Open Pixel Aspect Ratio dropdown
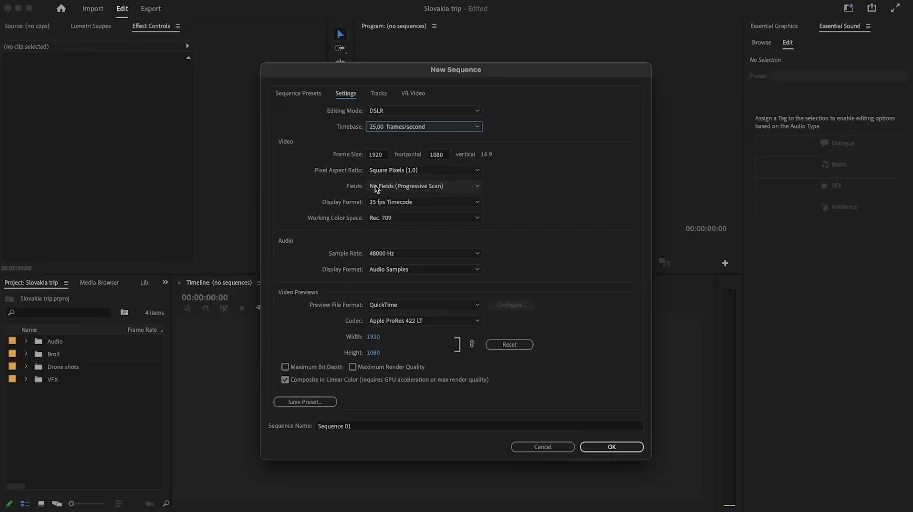Image resolution: width=913 pixels, height=512 pixels. [424, 170]
